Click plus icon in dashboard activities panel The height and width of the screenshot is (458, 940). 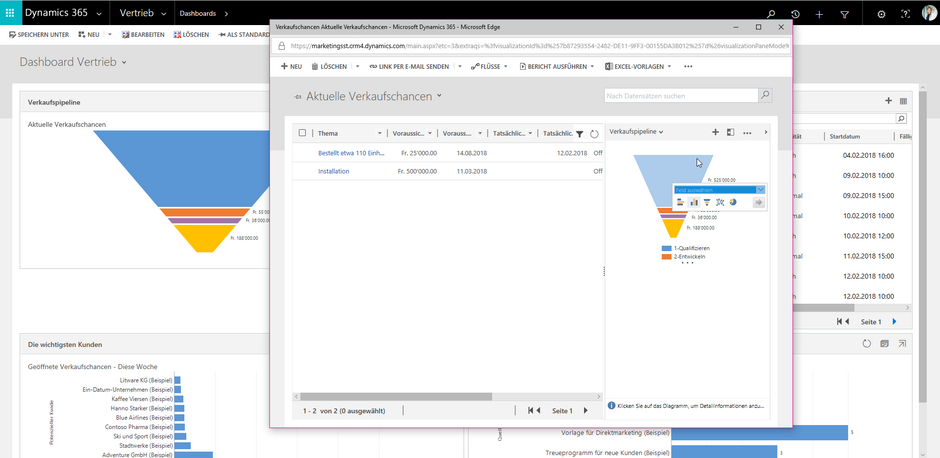888,101
